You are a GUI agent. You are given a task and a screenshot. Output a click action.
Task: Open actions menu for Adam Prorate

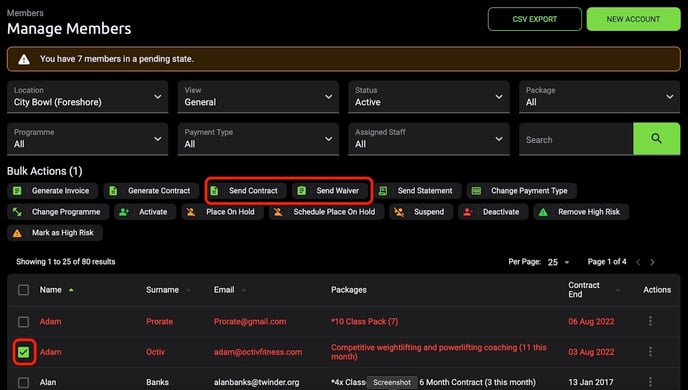(650, 321)
